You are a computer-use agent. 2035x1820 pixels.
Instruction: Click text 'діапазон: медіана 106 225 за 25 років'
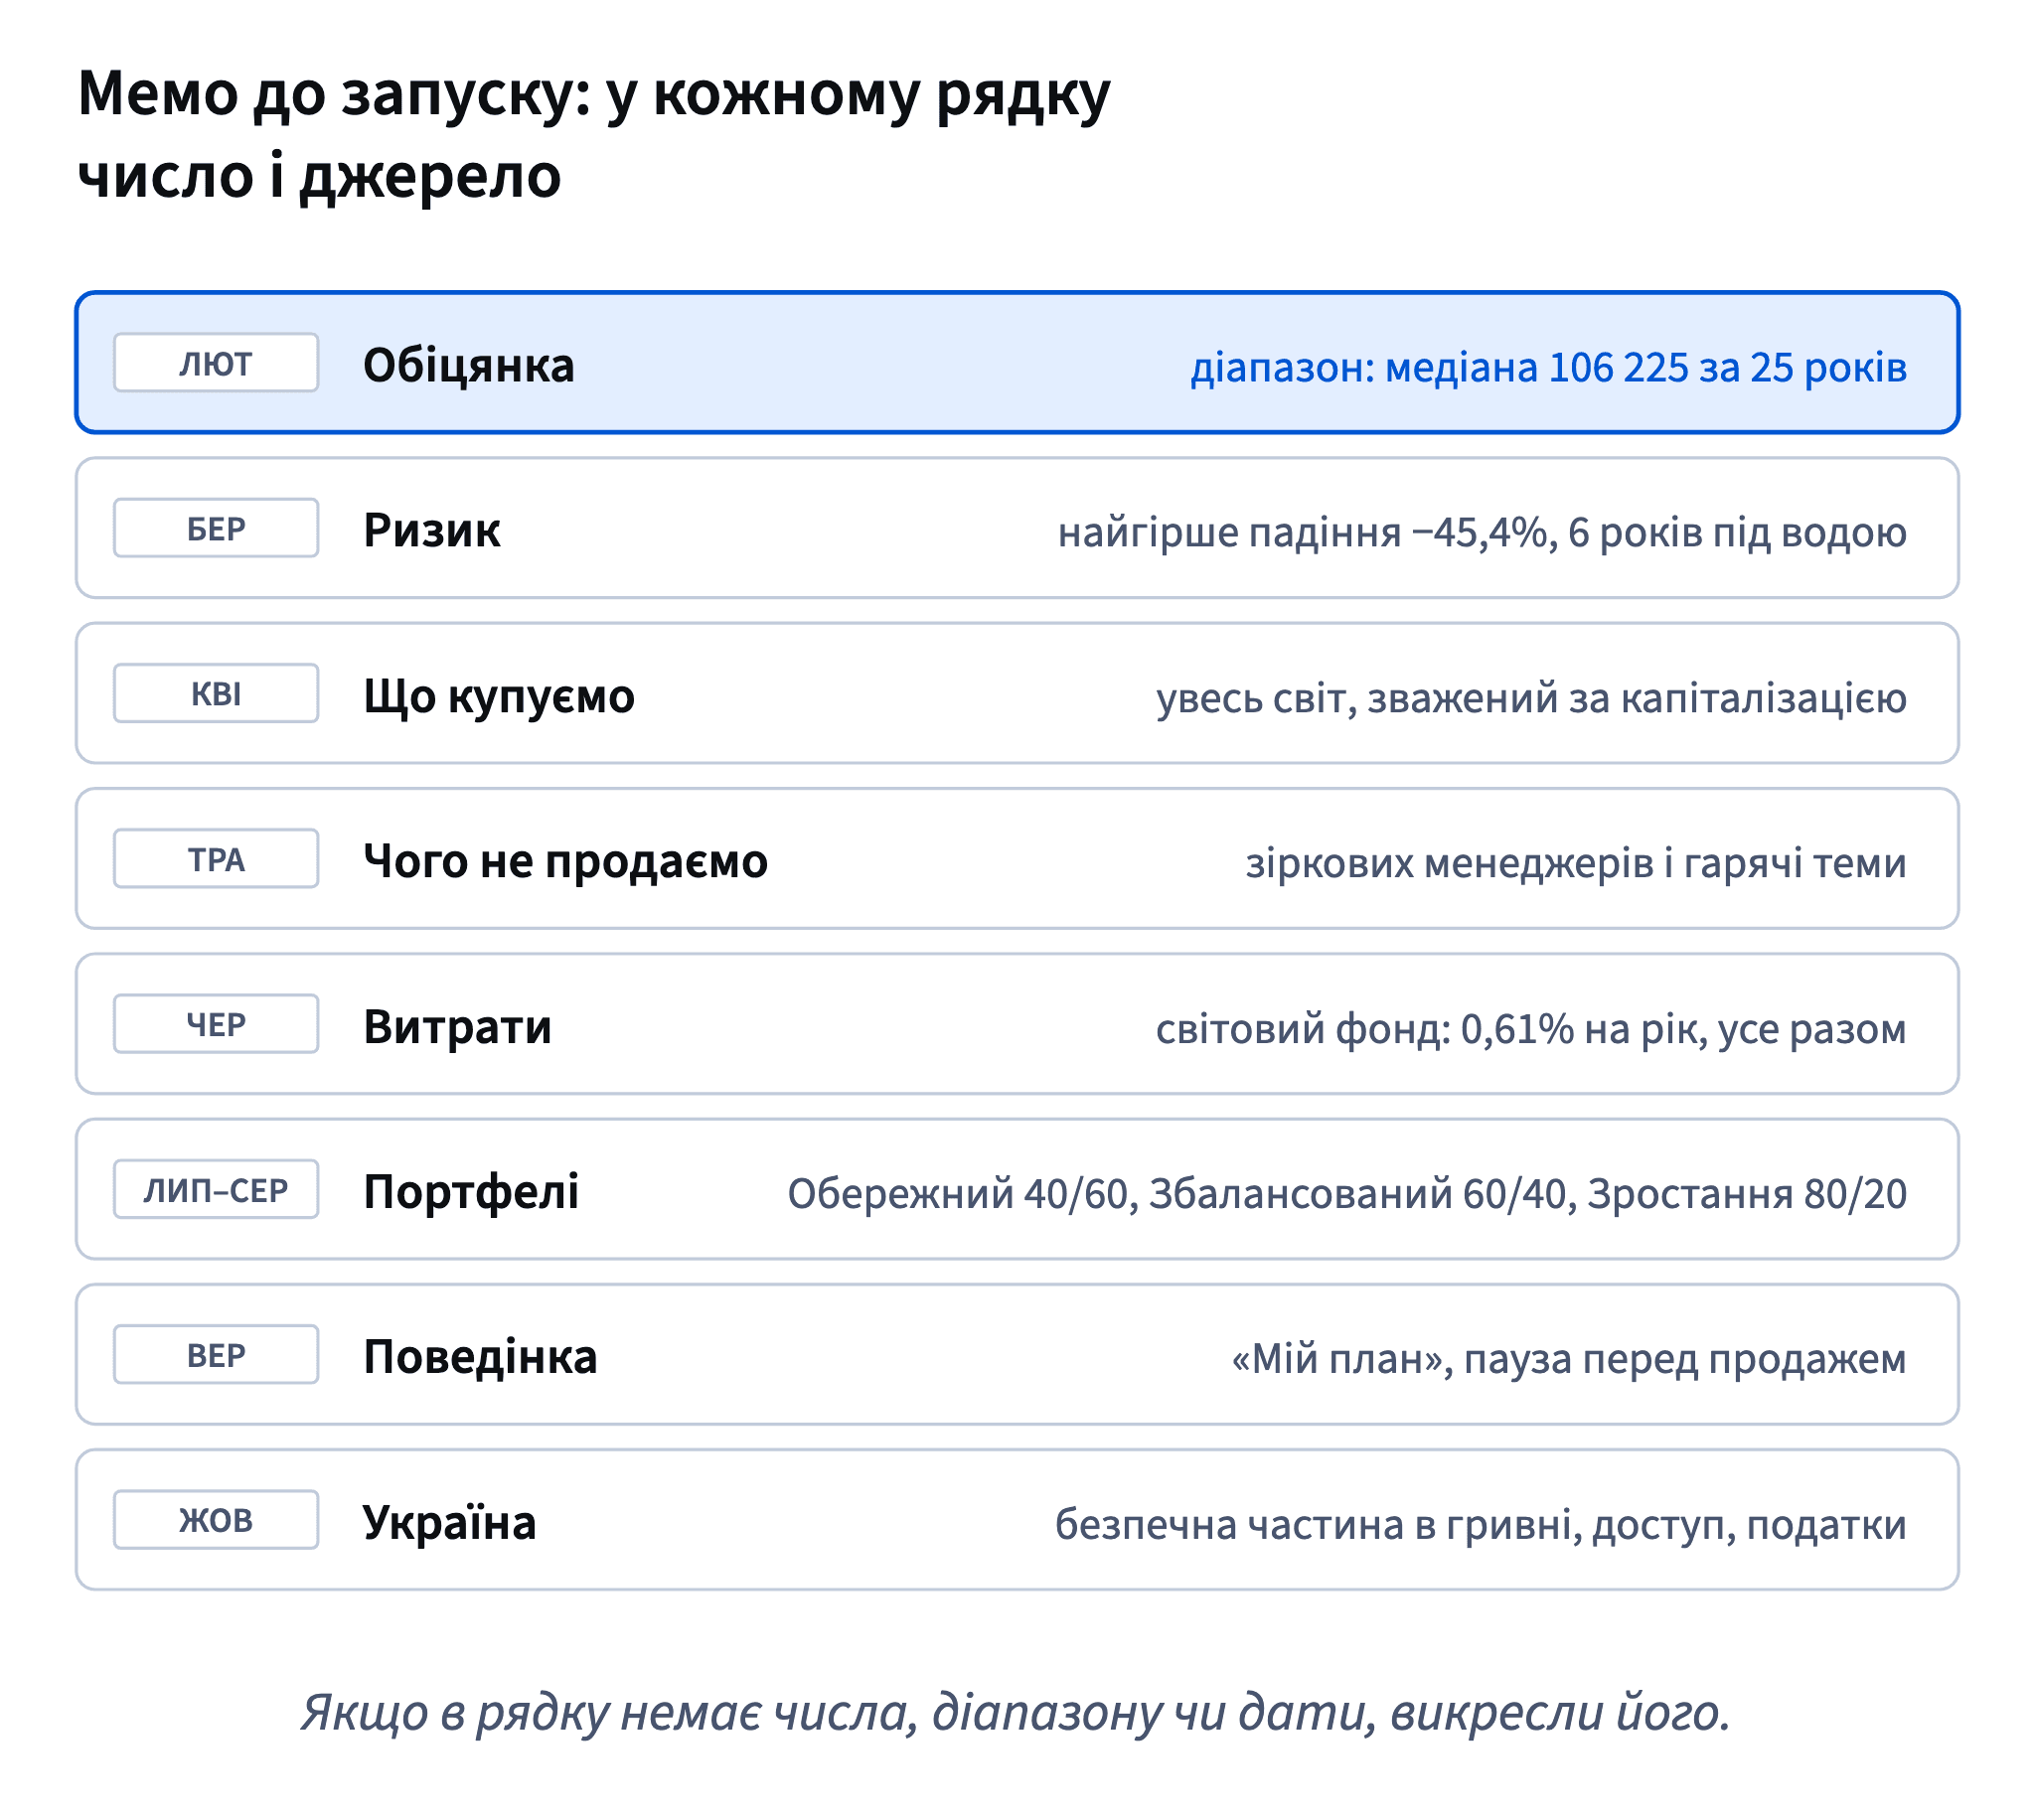[1549, 368]
